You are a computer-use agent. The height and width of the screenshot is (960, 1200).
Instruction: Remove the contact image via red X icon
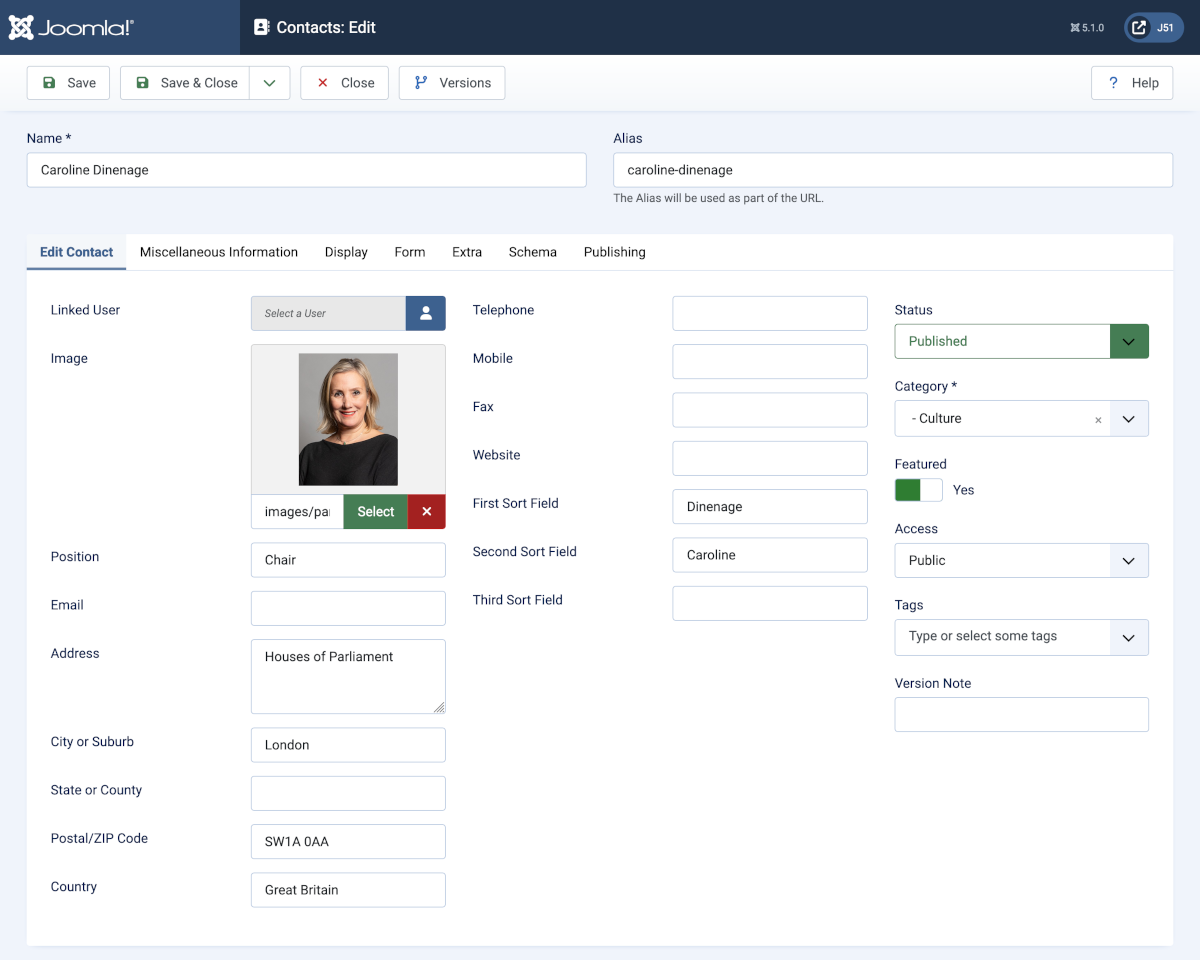click(x=426, y=511)
